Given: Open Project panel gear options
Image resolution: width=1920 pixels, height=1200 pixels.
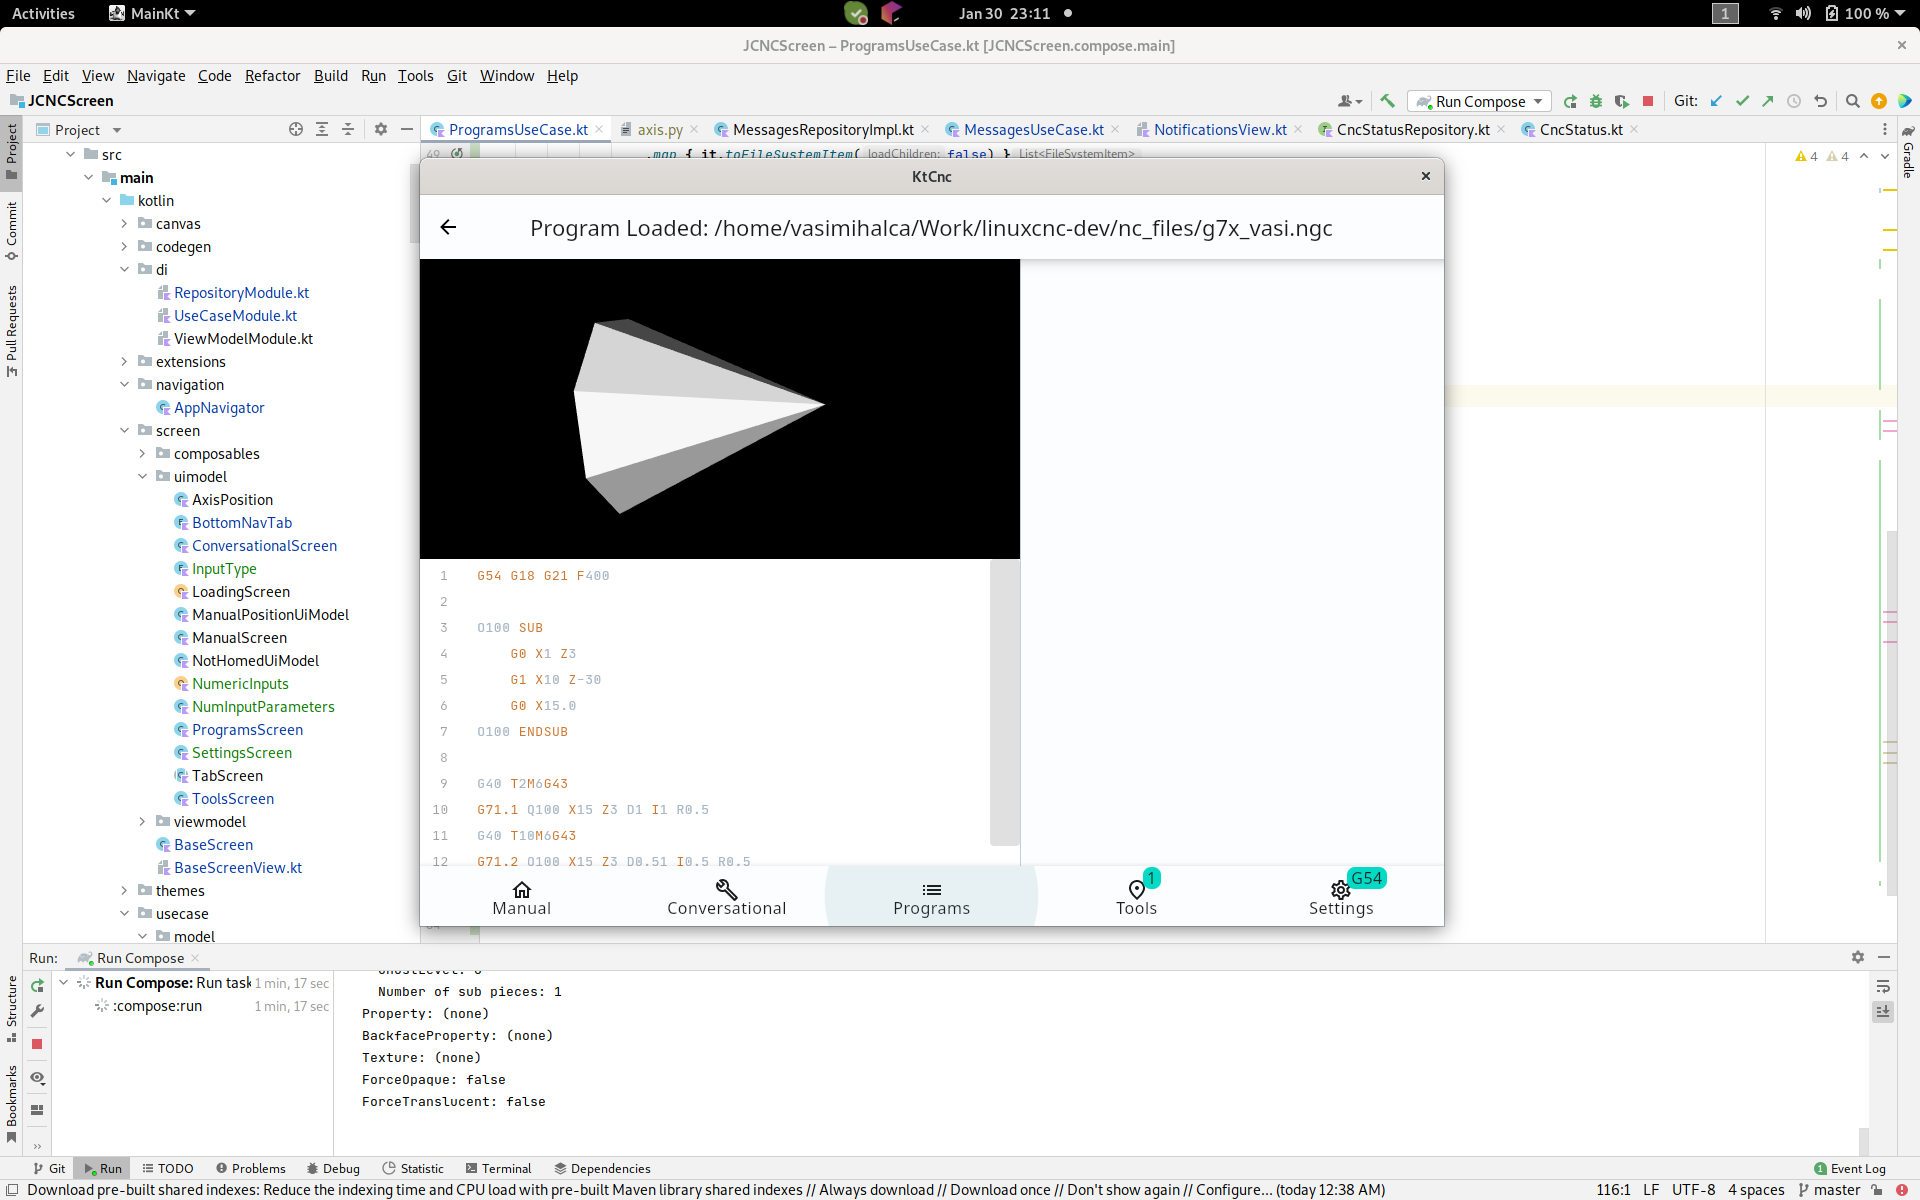Looking at the screenshot, I should [x=381, y=129].
